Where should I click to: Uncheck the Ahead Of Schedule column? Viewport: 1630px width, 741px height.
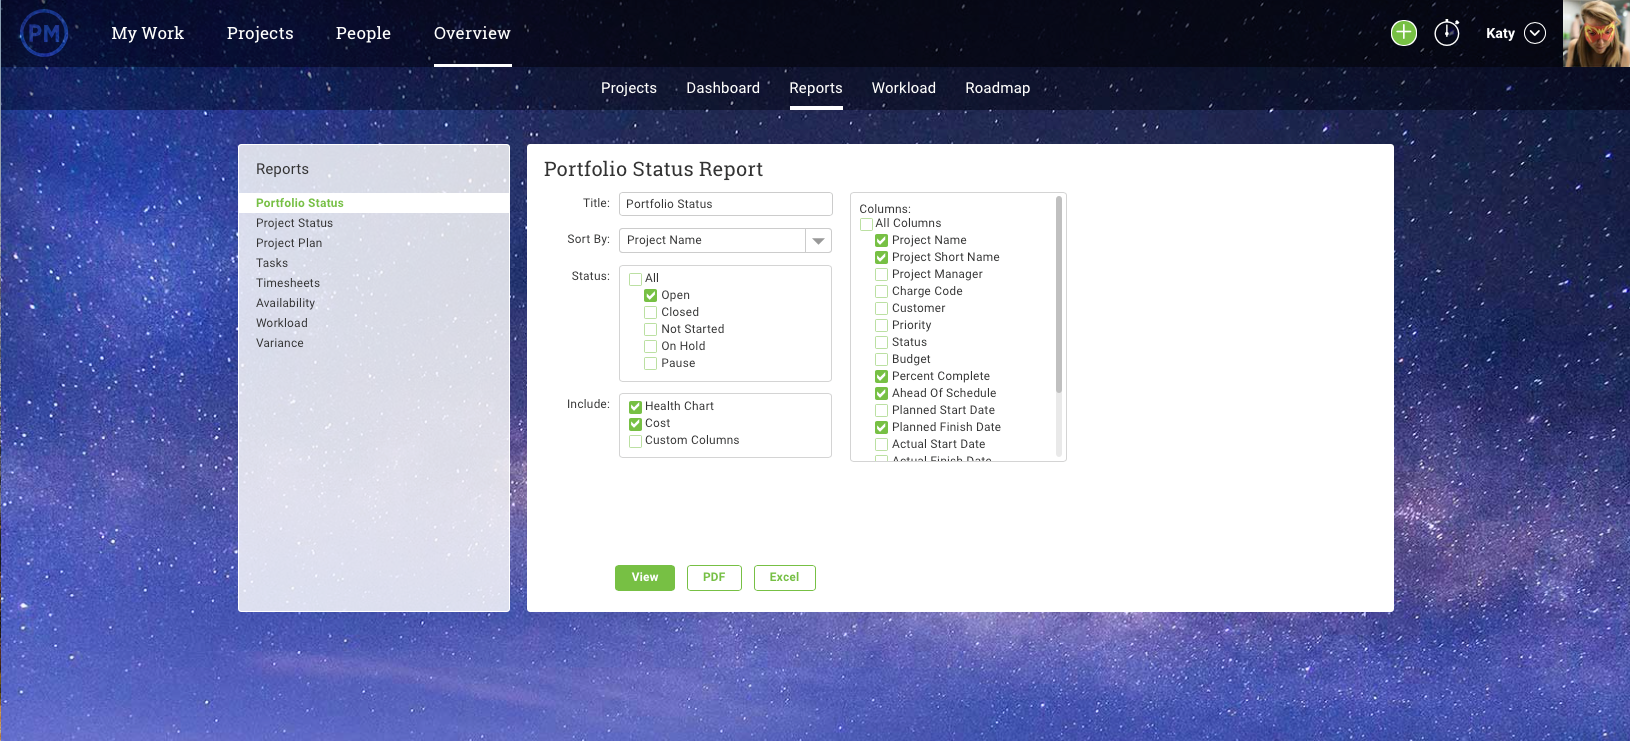(882, 394)
